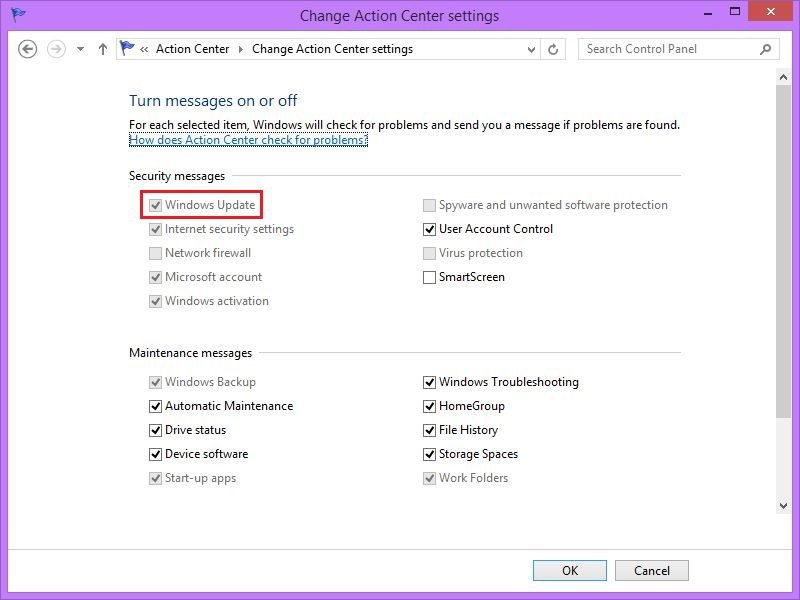Toggle the Windows Update checkbox

coord(155,205)
